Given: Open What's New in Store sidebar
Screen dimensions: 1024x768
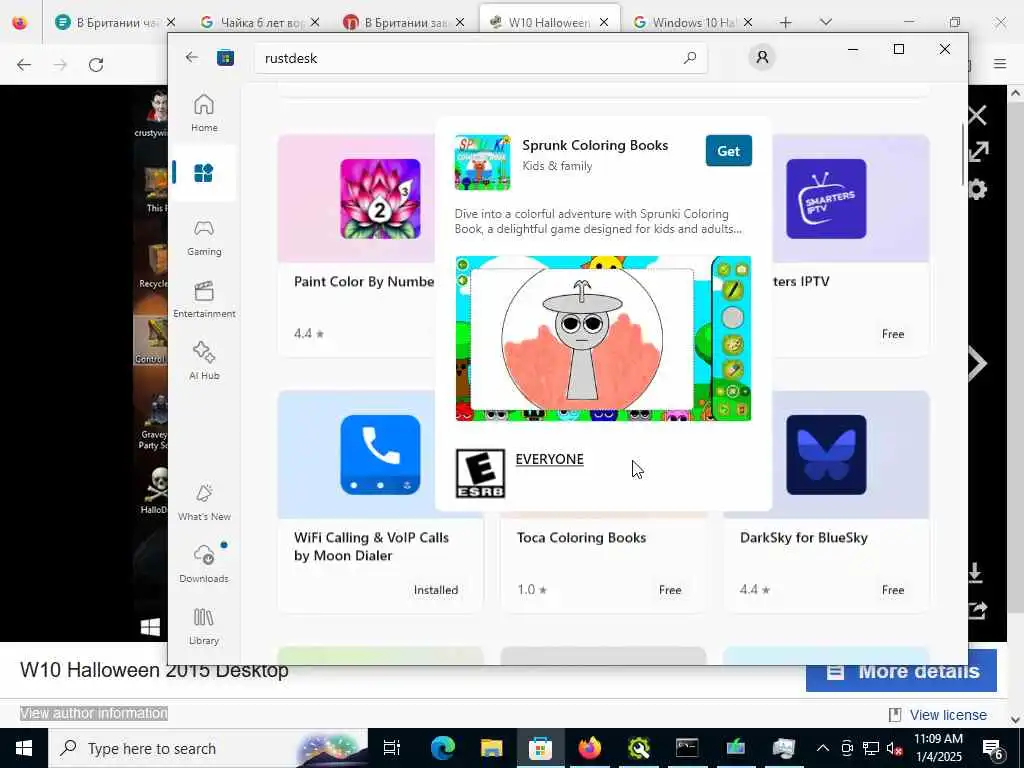Looking at the screenshot, I should pos(204,502).
